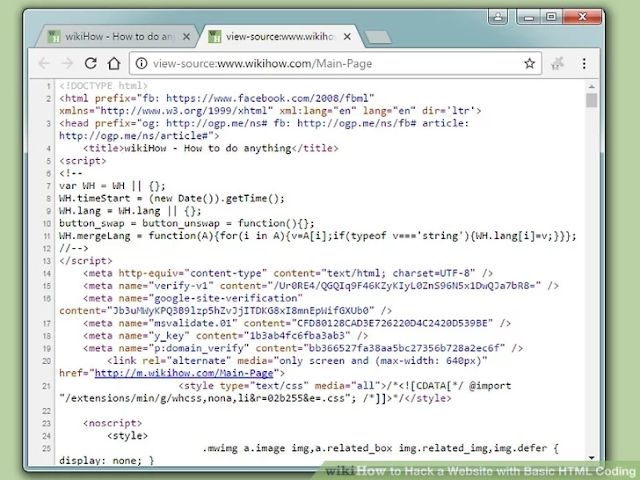Click the browser Forward arrow
640x480 pixels.
67,63
